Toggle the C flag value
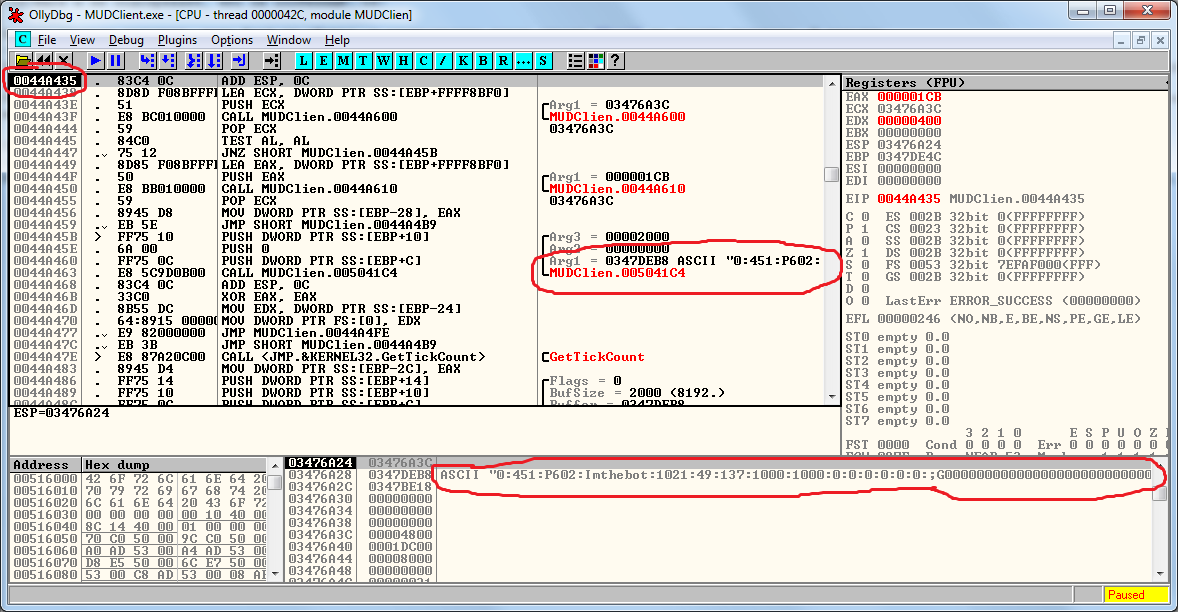1178x612 pixels. click(x=865, y=217)
